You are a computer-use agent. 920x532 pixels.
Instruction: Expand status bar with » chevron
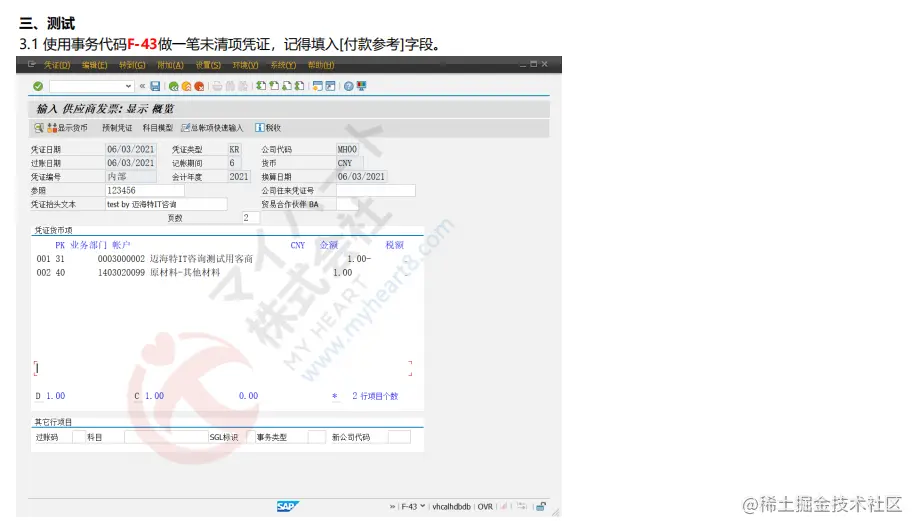pos(392,506)
